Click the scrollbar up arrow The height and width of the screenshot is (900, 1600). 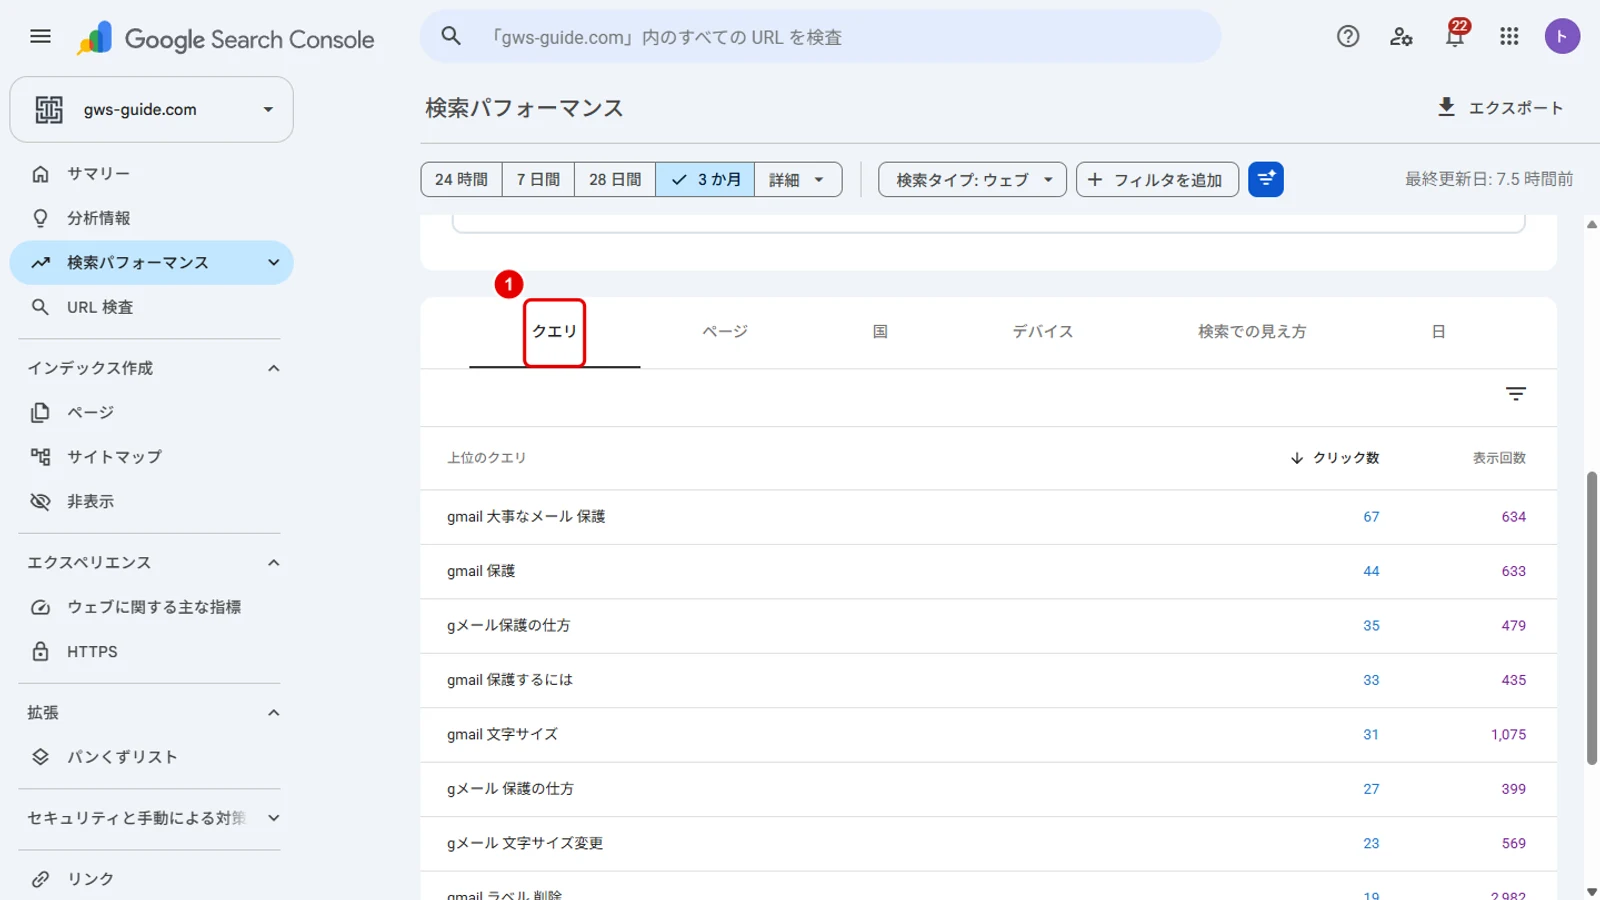(x=1592, y=225)
